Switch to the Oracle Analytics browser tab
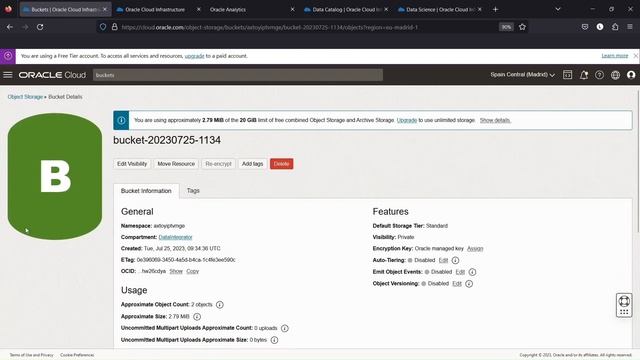 tap(228, 9)
